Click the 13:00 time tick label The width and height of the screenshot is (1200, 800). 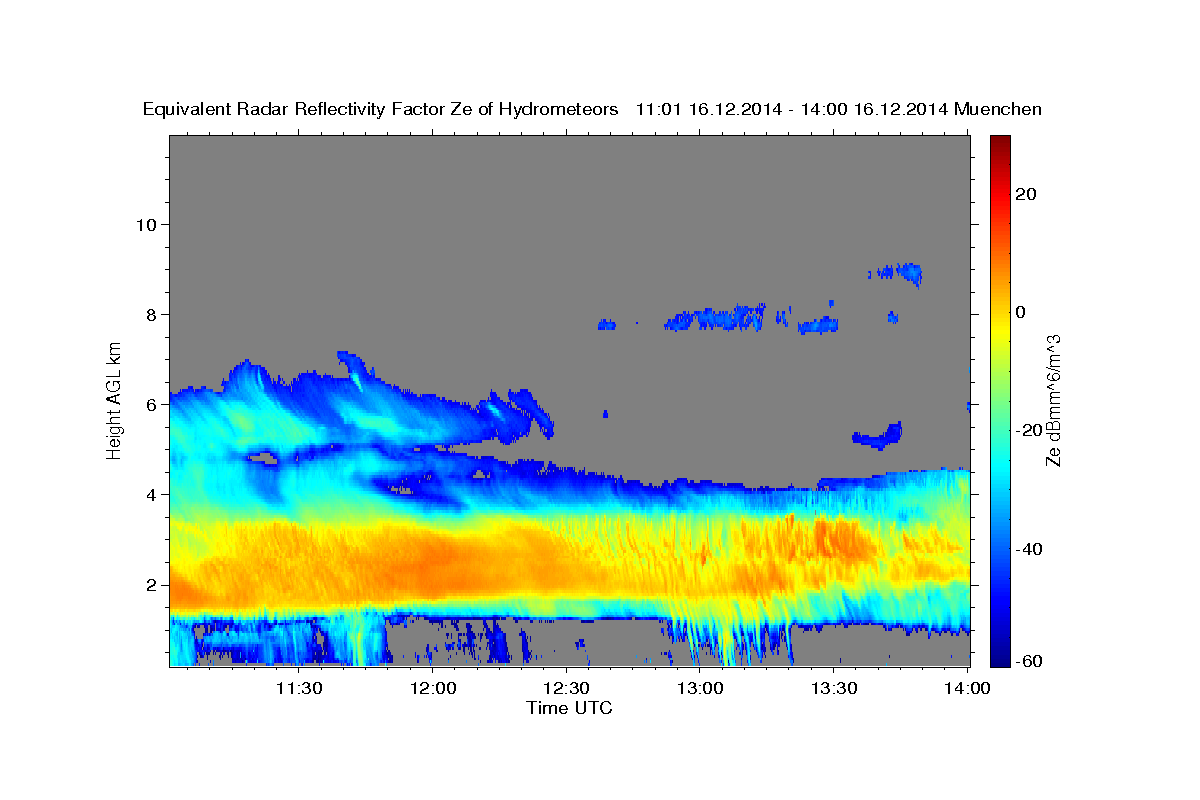pos(700,688)
